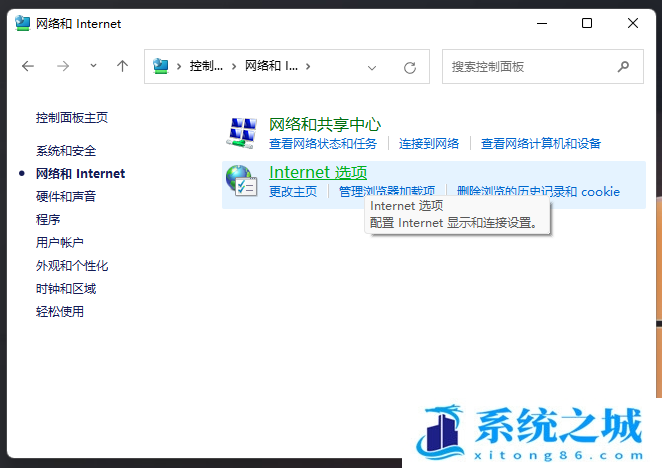Refresh the Control Panel view
The height and width of the screenshot is (468, 662).
[x=410, y=68]
